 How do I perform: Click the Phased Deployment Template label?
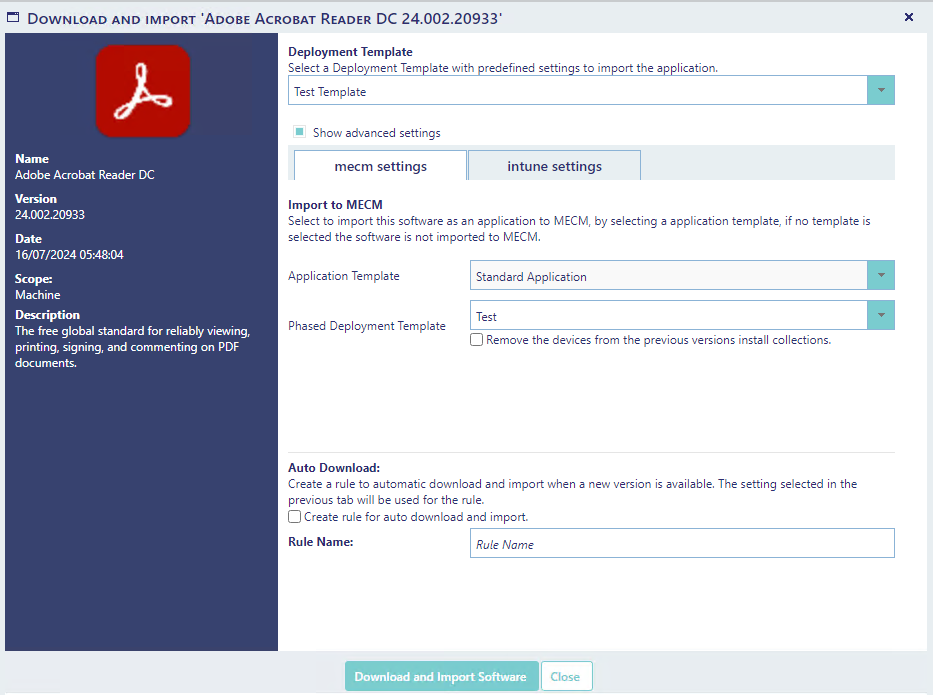[367, 326]
